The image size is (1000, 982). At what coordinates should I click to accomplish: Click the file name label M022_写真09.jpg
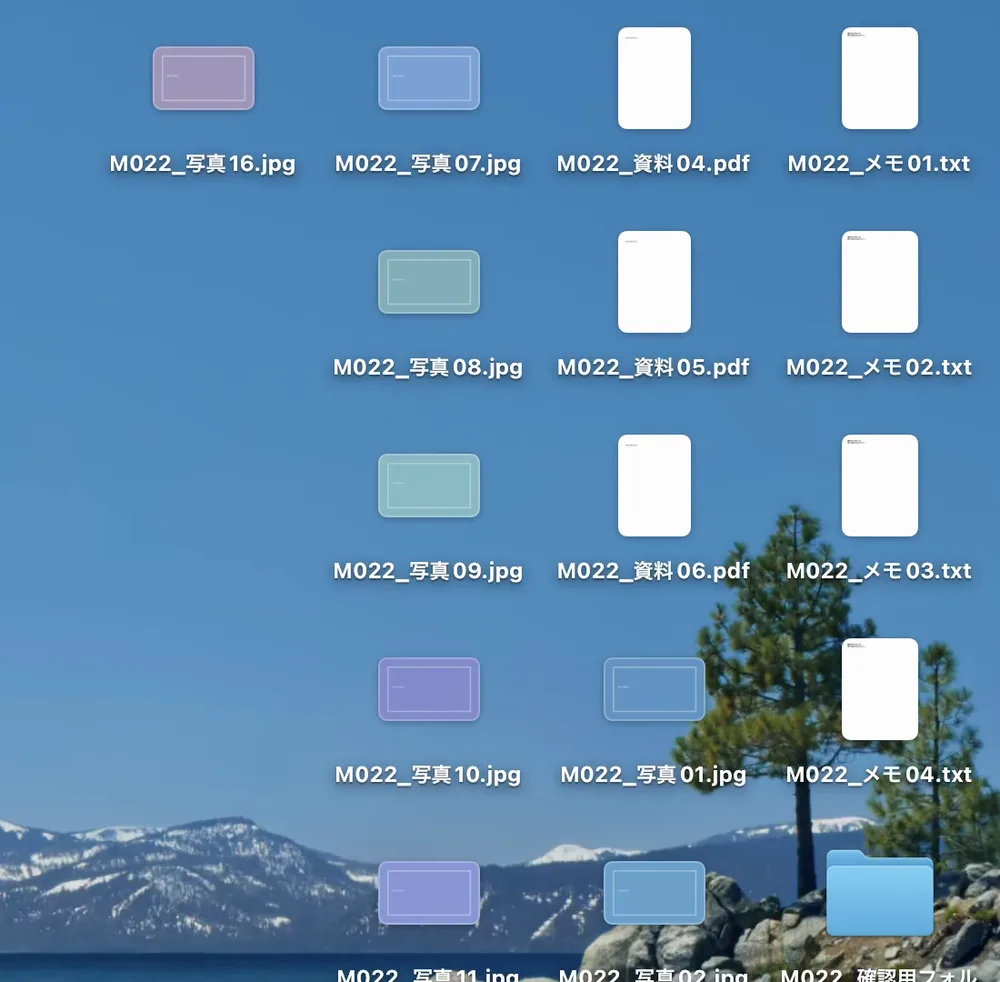coord(428,571)
